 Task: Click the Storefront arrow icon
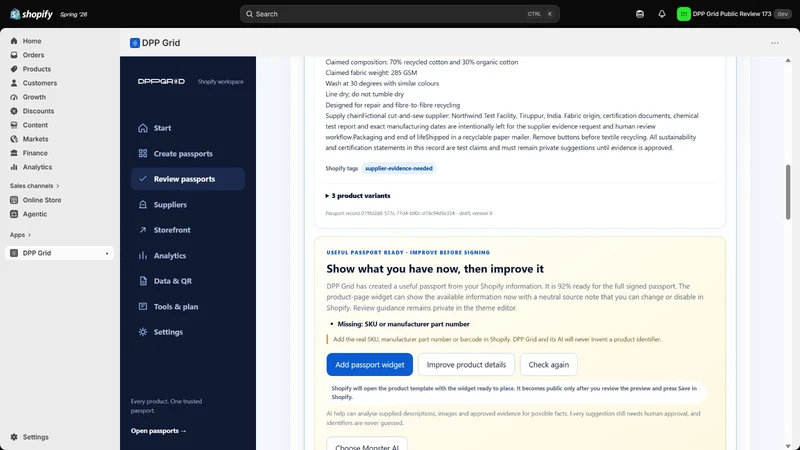pos(143,230)
